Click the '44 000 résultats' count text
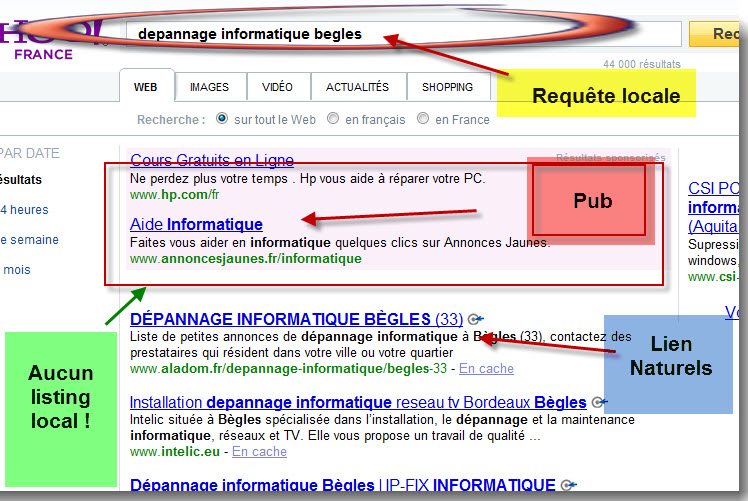 point(642,64)
